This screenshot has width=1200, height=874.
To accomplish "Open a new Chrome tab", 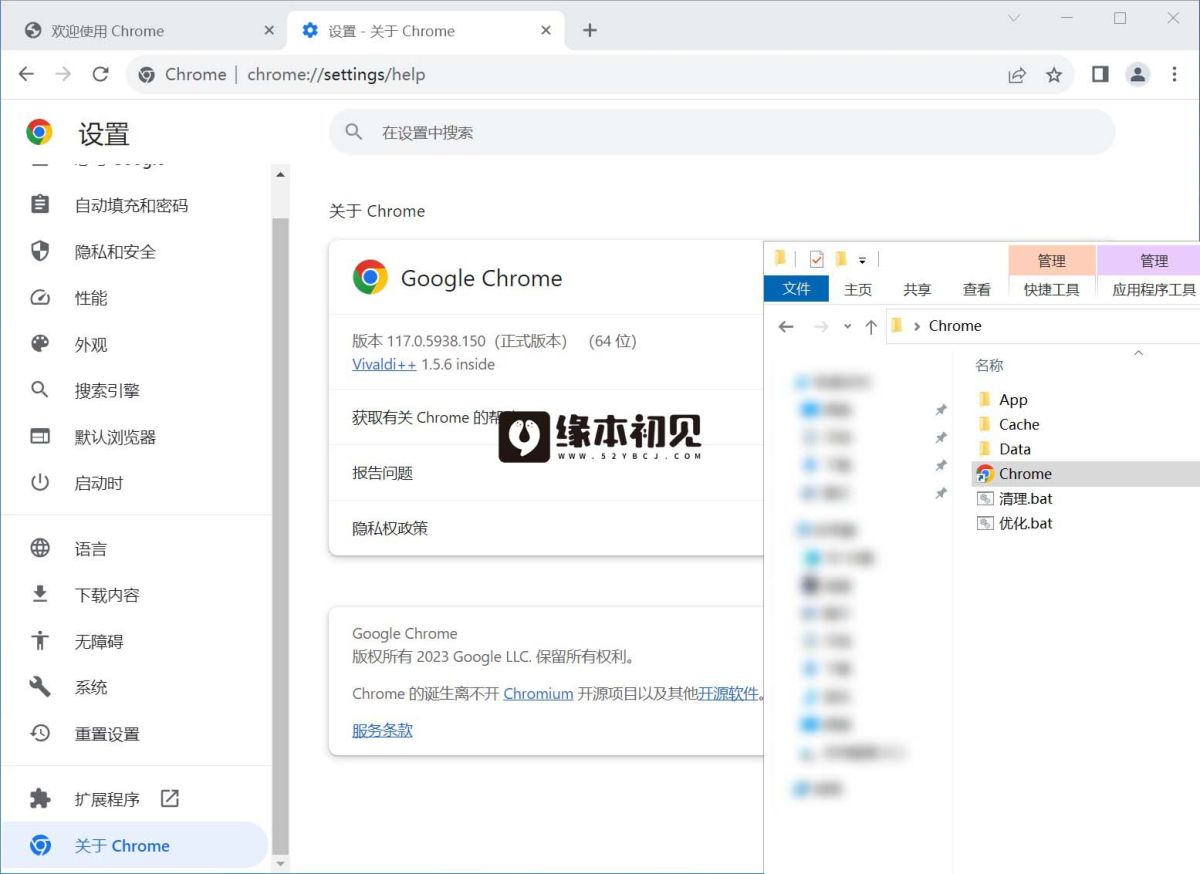I will pyautogui.click(x=590, y=30).
